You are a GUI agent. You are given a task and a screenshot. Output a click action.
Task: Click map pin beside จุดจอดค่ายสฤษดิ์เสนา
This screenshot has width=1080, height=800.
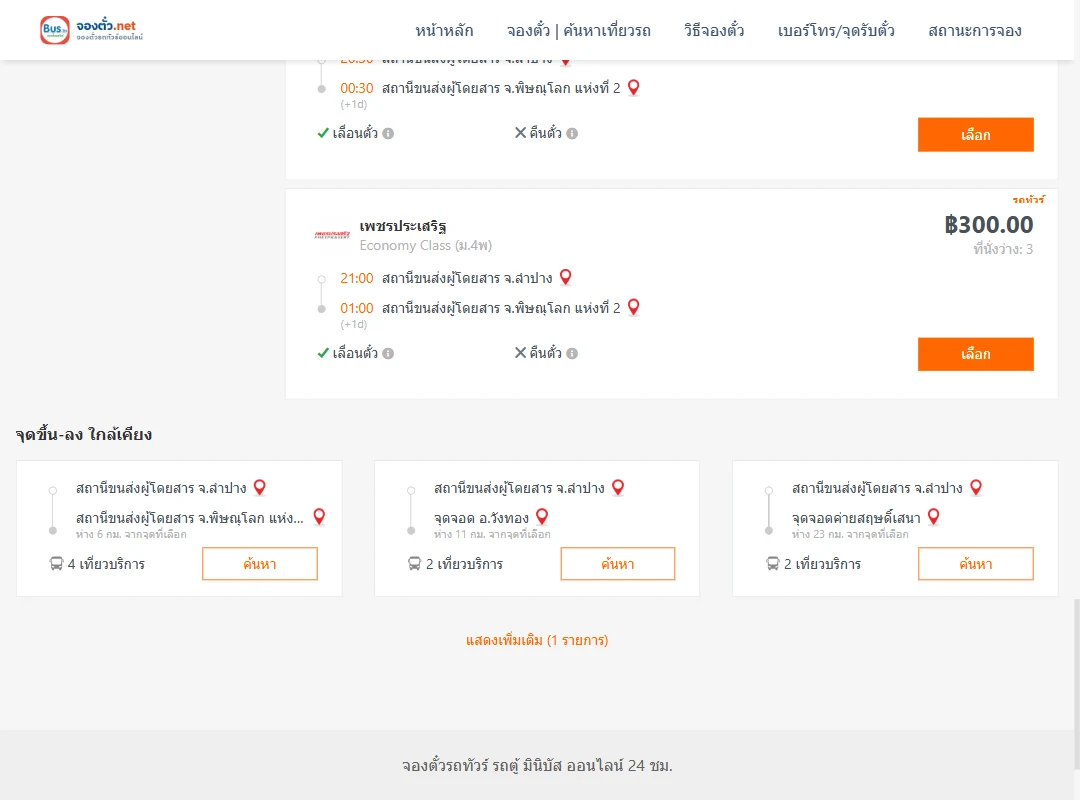tap(933, 517)
